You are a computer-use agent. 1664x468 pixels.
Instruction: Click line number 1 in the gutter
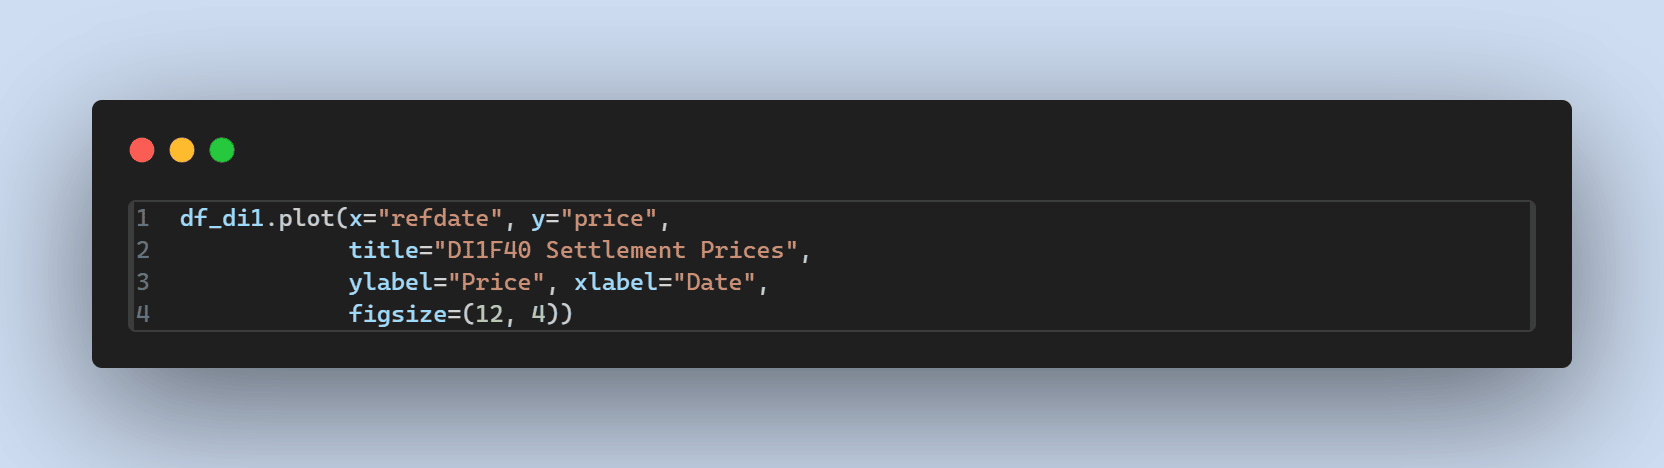pos(143,218)
